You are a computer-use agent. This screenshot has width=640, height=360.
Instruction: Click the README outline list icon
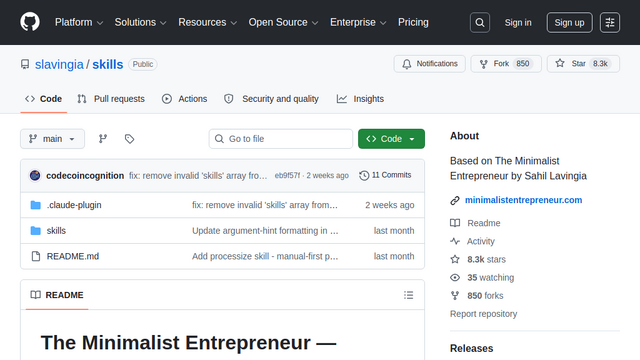(x=408, y=295)
